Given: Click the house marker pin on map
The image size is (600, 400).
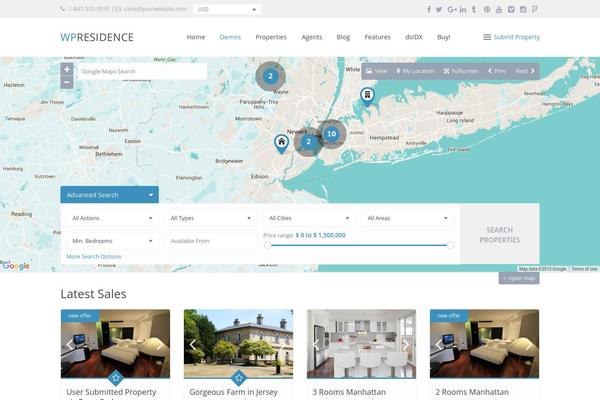Looking at the screenshot, I should (281, 144).
